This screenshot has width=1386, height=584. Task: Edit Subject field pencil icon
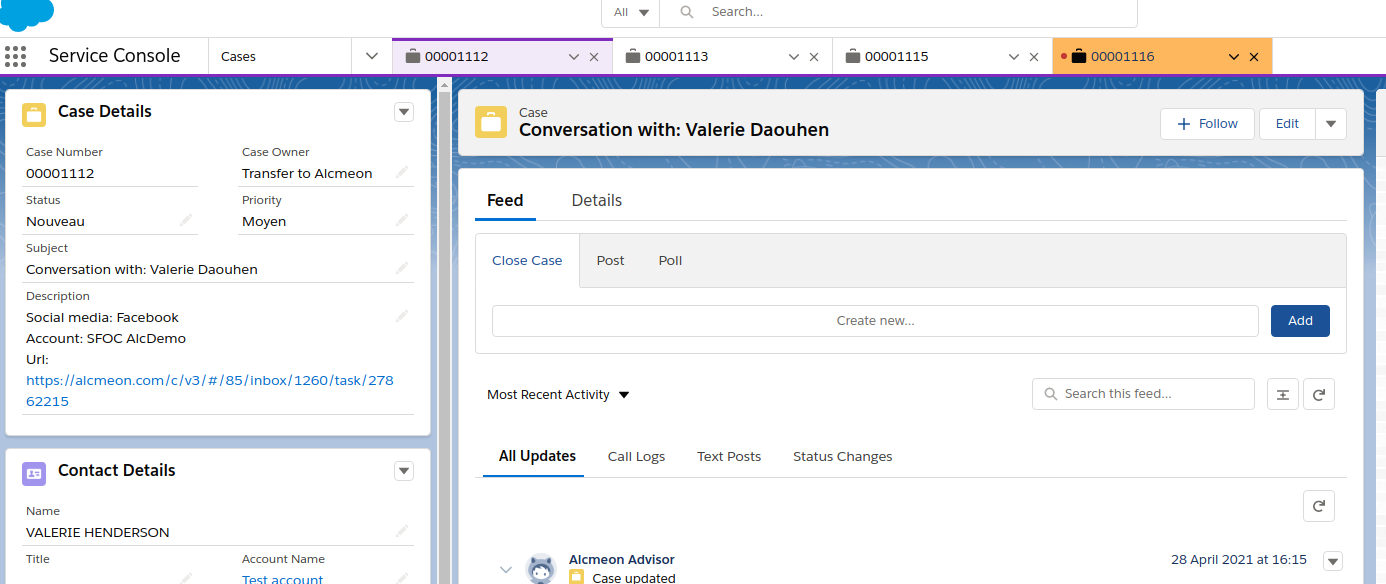pos(402,268)
